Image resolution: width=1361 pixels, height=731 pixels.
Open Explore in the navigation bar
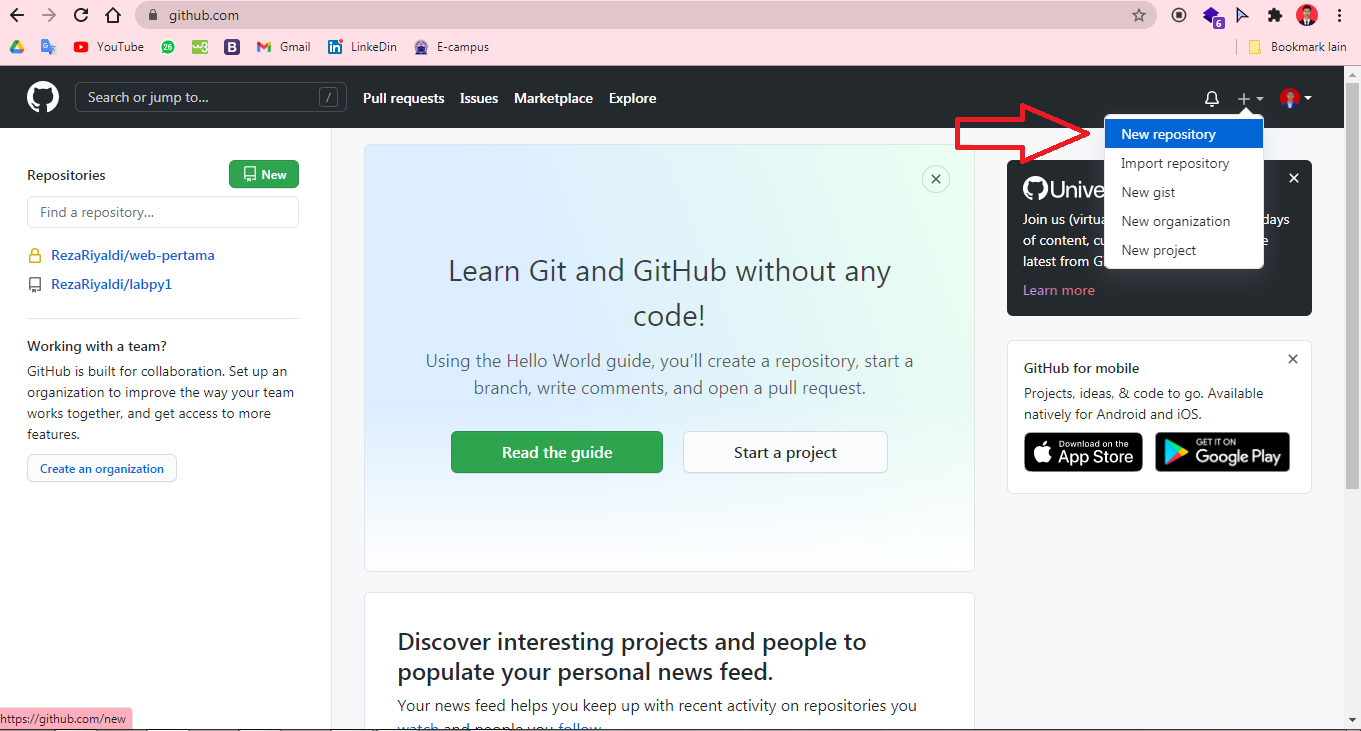point(632,98)
